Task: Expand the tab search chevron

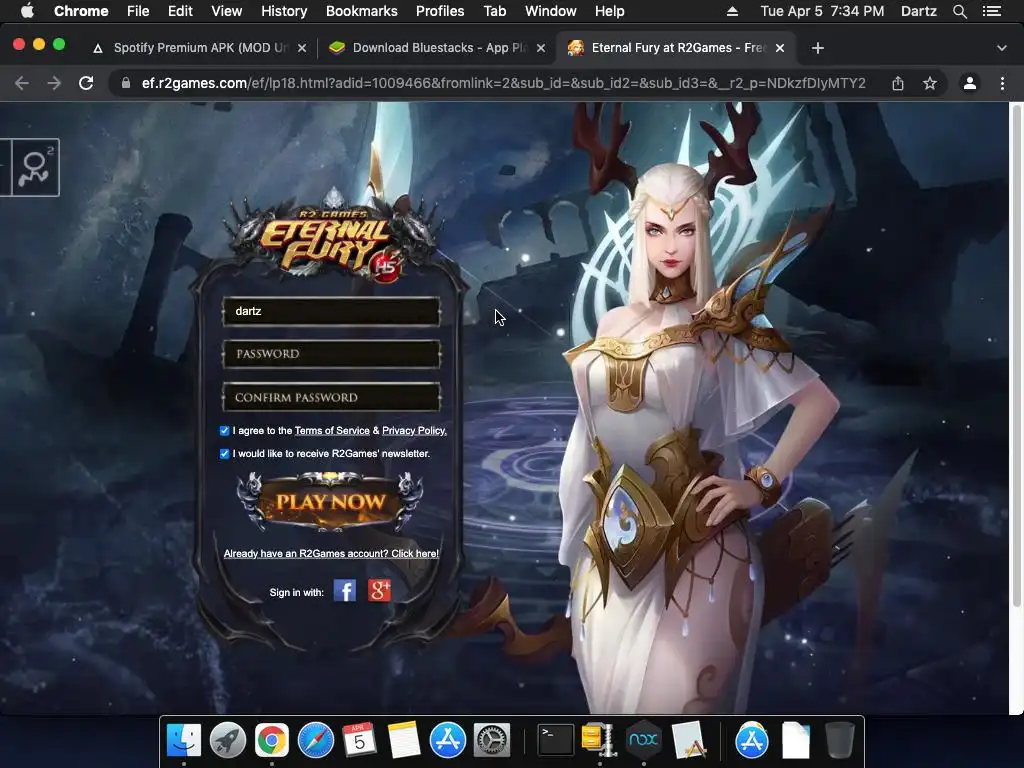Action: pos(1002,48)
